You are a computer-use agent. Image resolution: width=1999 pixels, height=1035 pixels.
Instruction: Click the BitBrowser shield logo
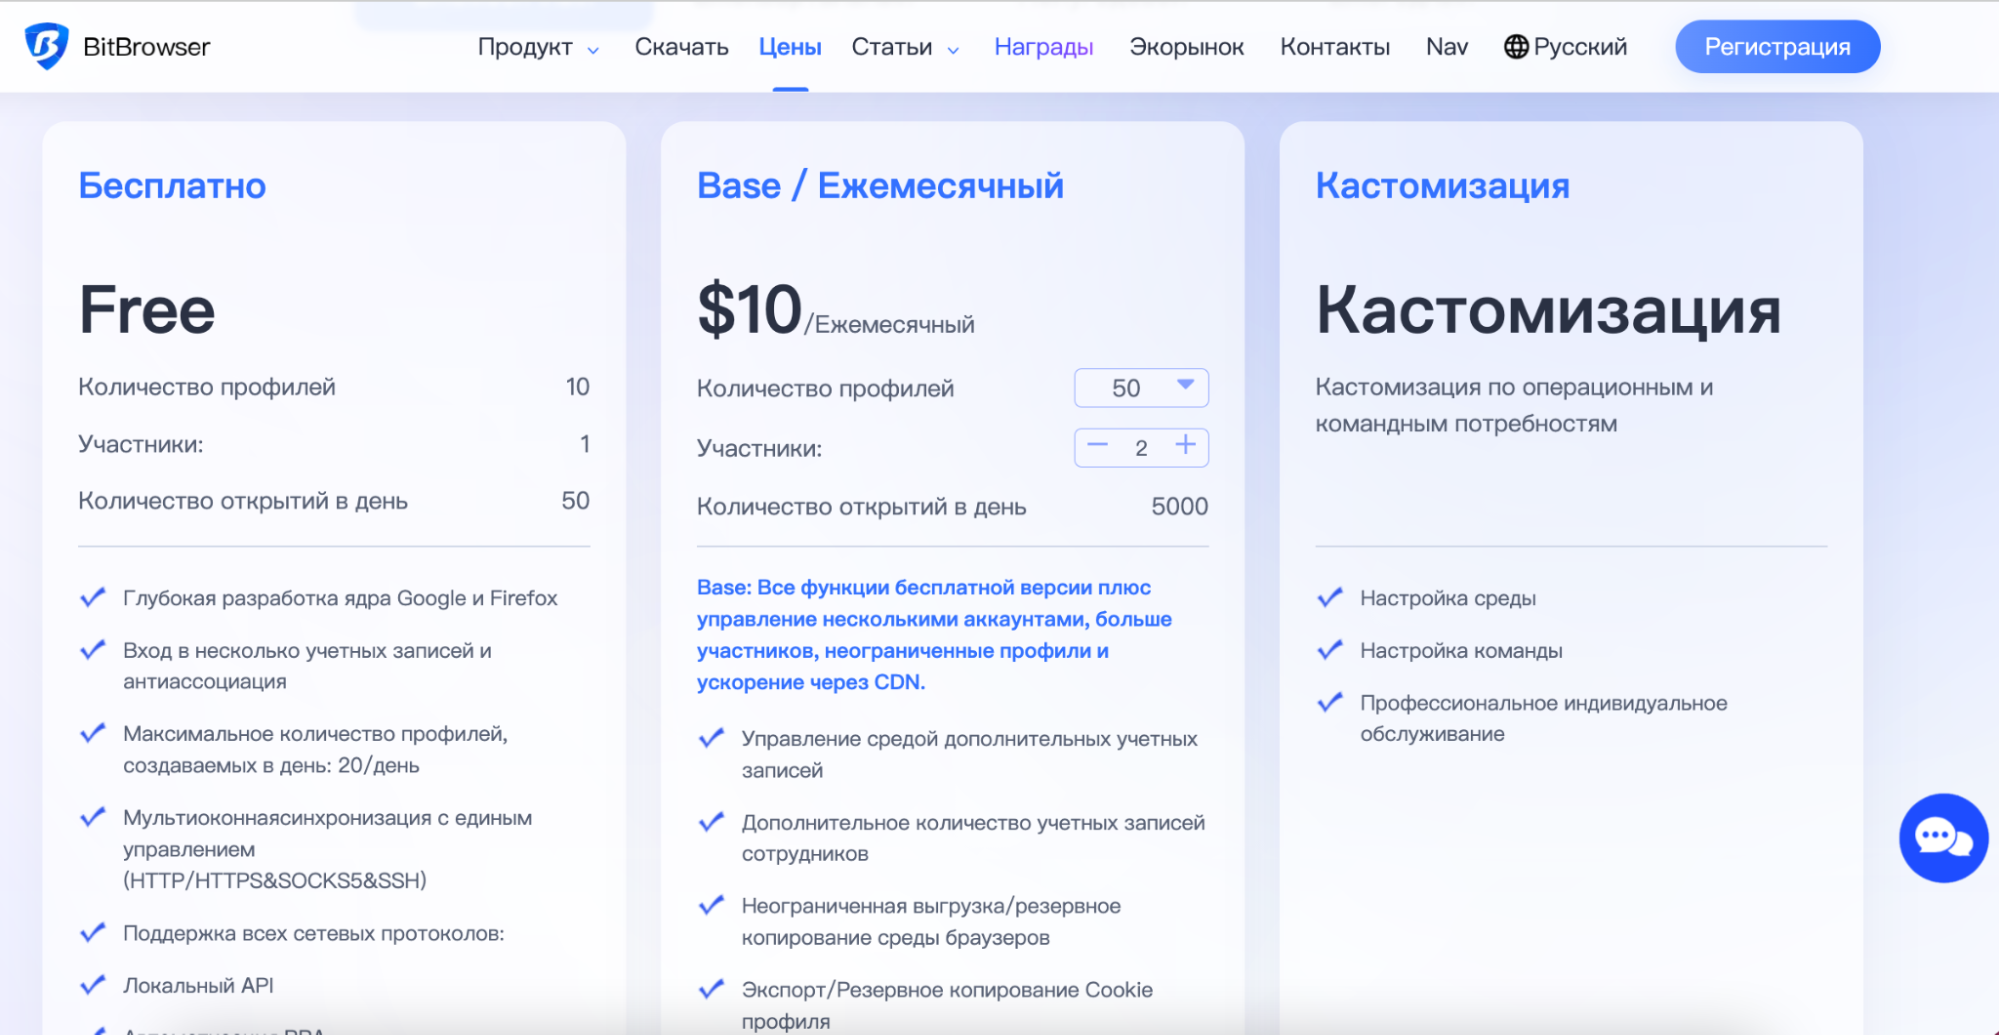click(46, 46)
